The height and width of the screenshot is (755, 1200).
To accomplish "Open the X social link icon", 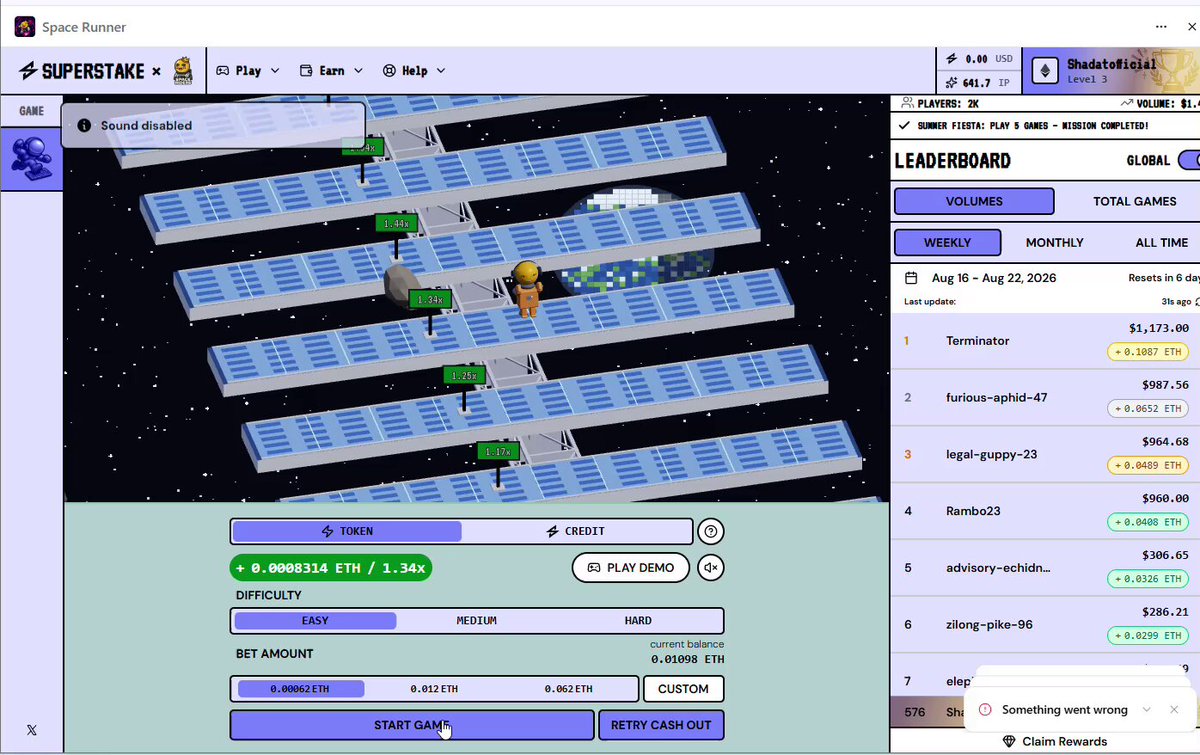I will click(31, 730).
